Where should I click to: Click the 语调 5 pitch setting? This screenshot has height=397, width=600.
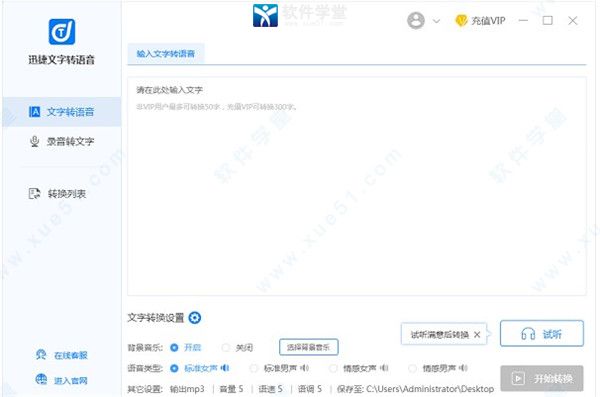click(310, 389)
